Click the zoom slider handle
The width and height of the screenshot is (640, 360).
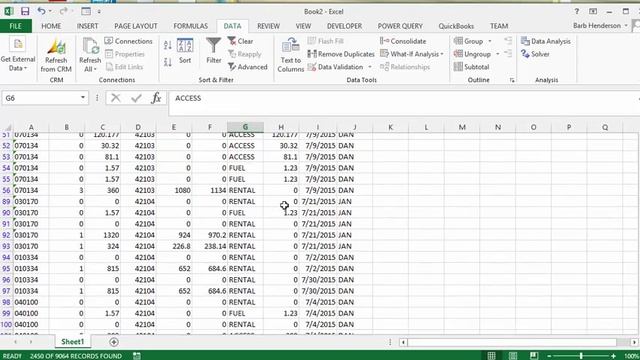point(581,356)
